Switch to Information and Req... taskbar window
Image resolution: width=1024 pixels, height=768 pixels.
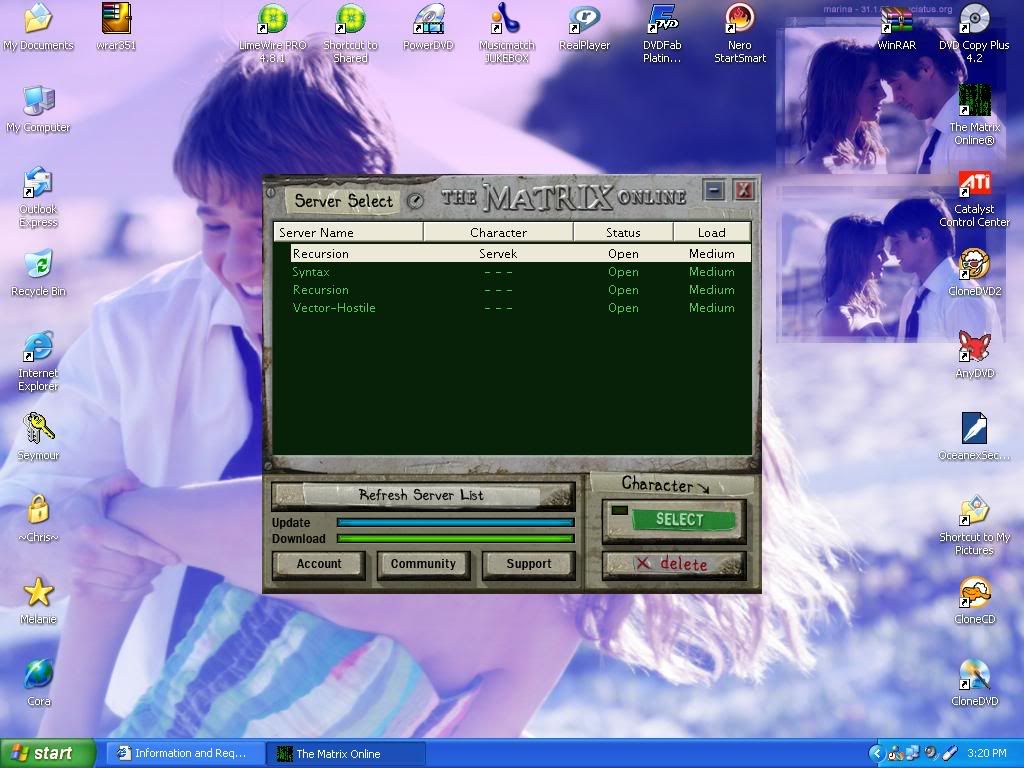185,754
